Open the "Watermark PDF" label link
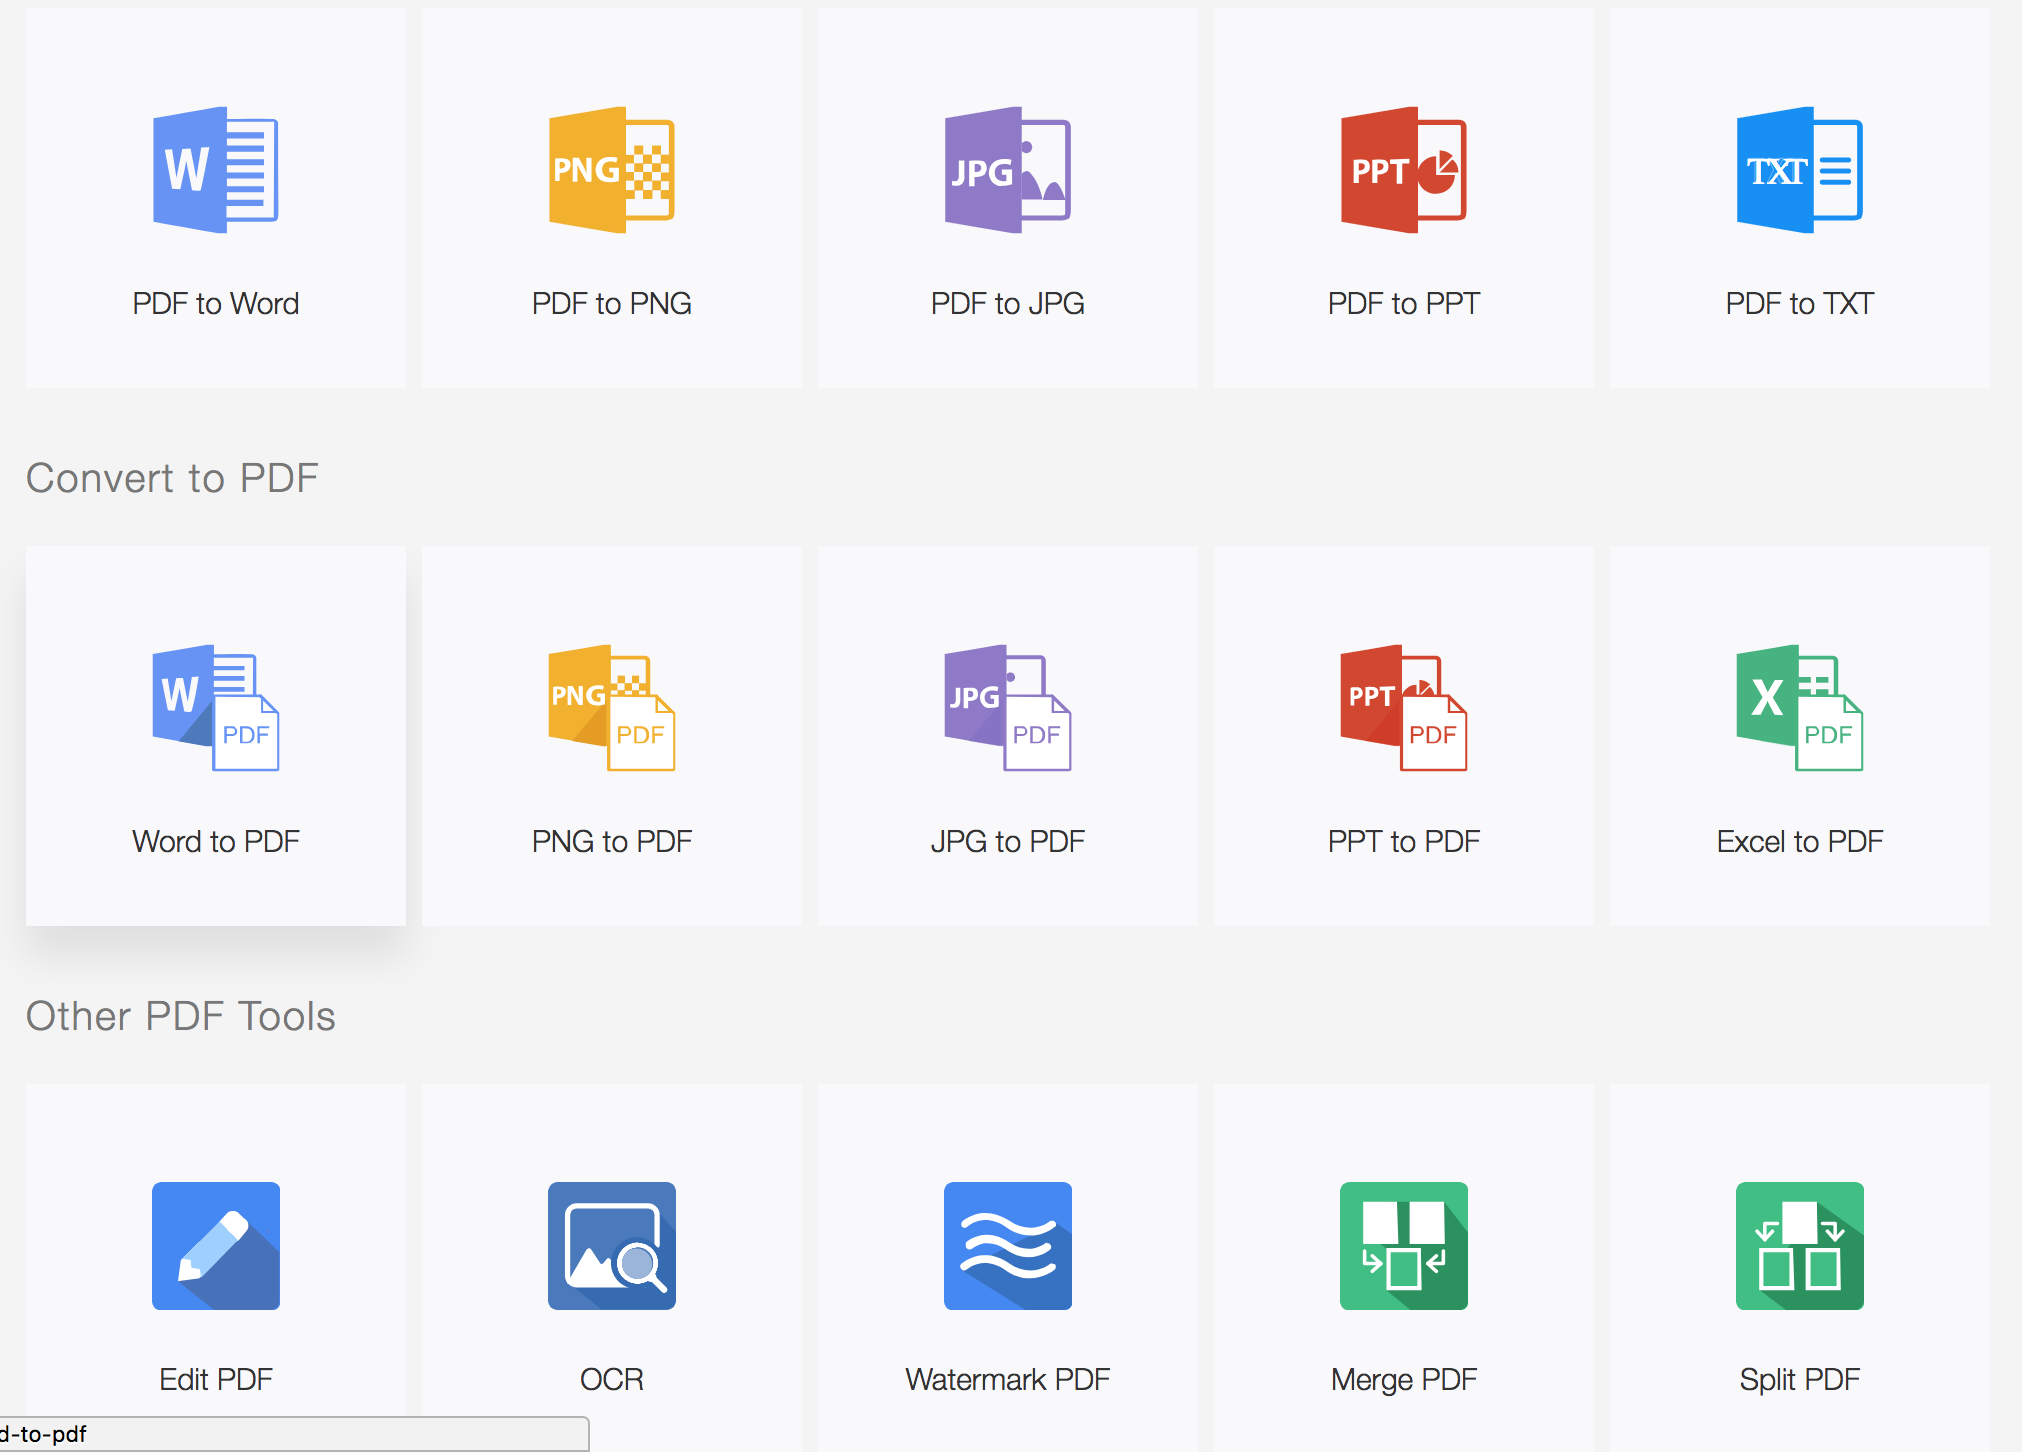The height and width of the screenshot is (1452, 2022). [1007, 1379]
